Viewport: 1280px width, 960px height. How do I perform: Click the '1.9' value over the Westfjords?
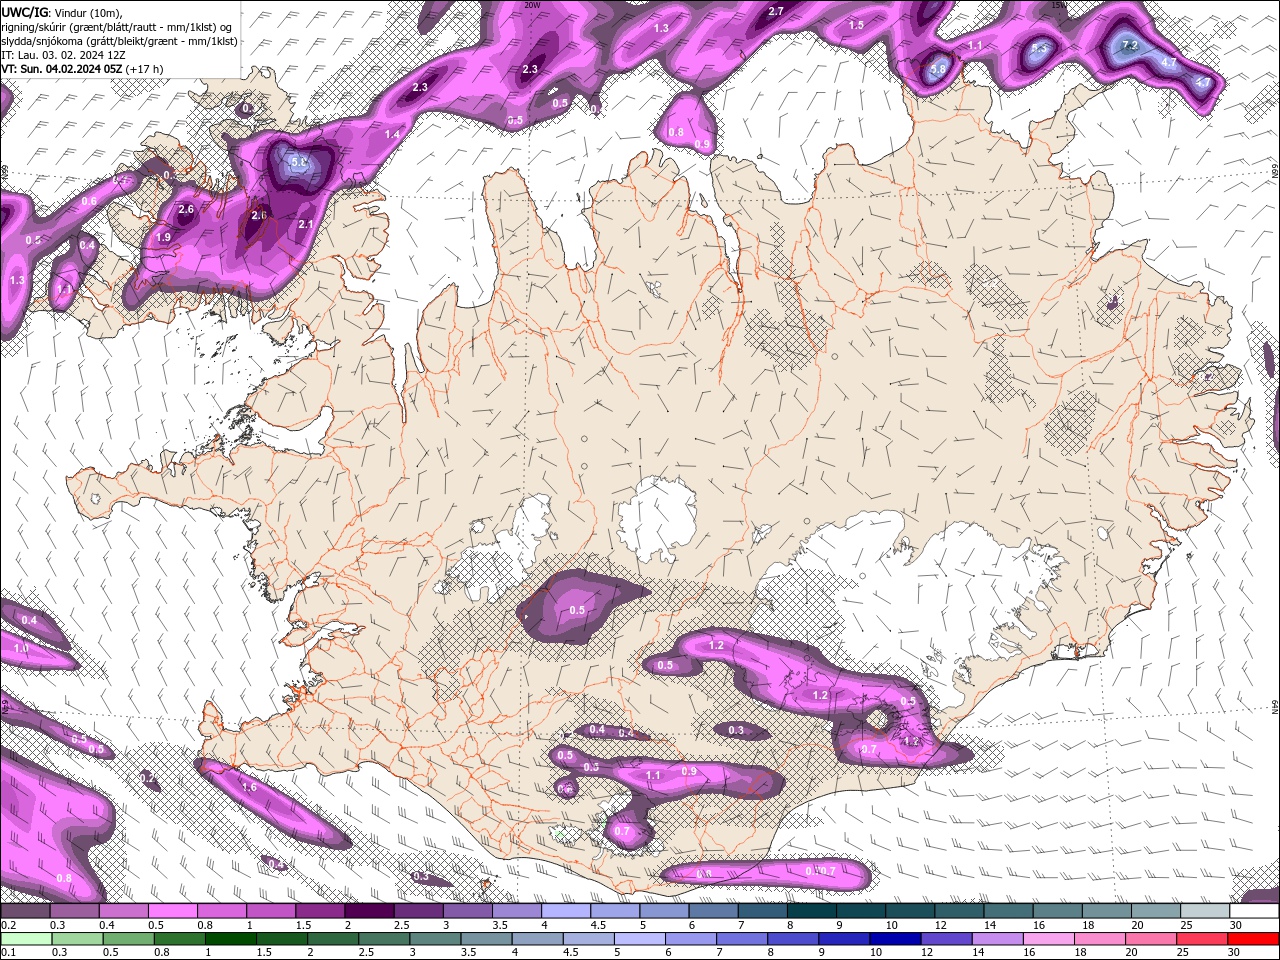pyautogui.click(x=164, y=237)
